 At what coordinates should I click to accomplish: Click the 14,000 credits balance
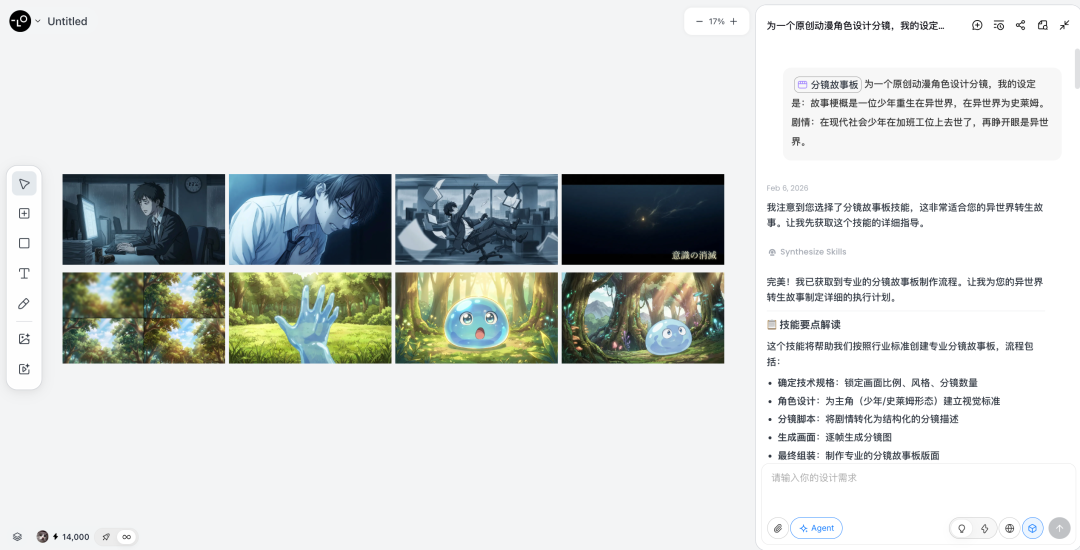[72, 537]
